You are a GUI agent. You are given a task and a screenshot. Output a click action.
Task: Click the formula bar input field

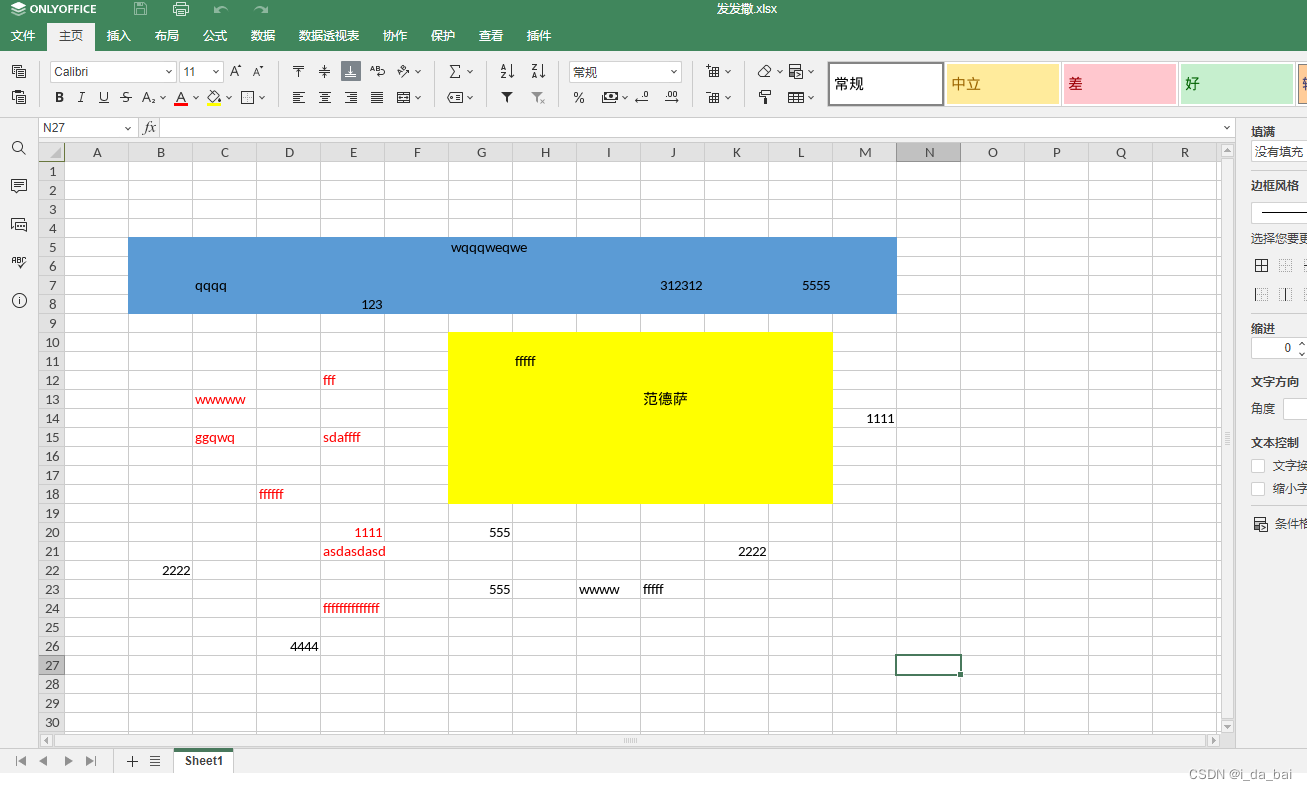690,128
